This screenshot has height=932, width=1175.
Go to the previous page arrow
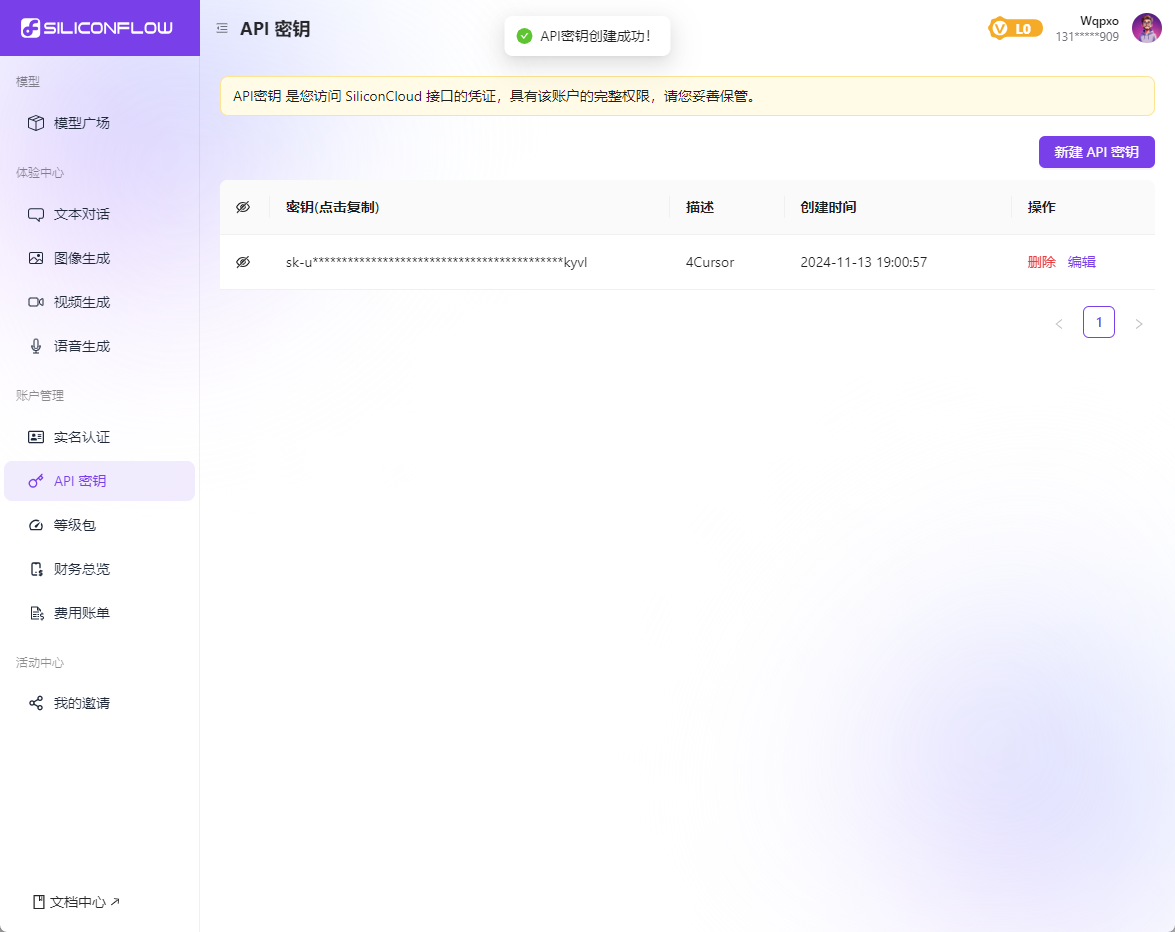click(1059, 323)
